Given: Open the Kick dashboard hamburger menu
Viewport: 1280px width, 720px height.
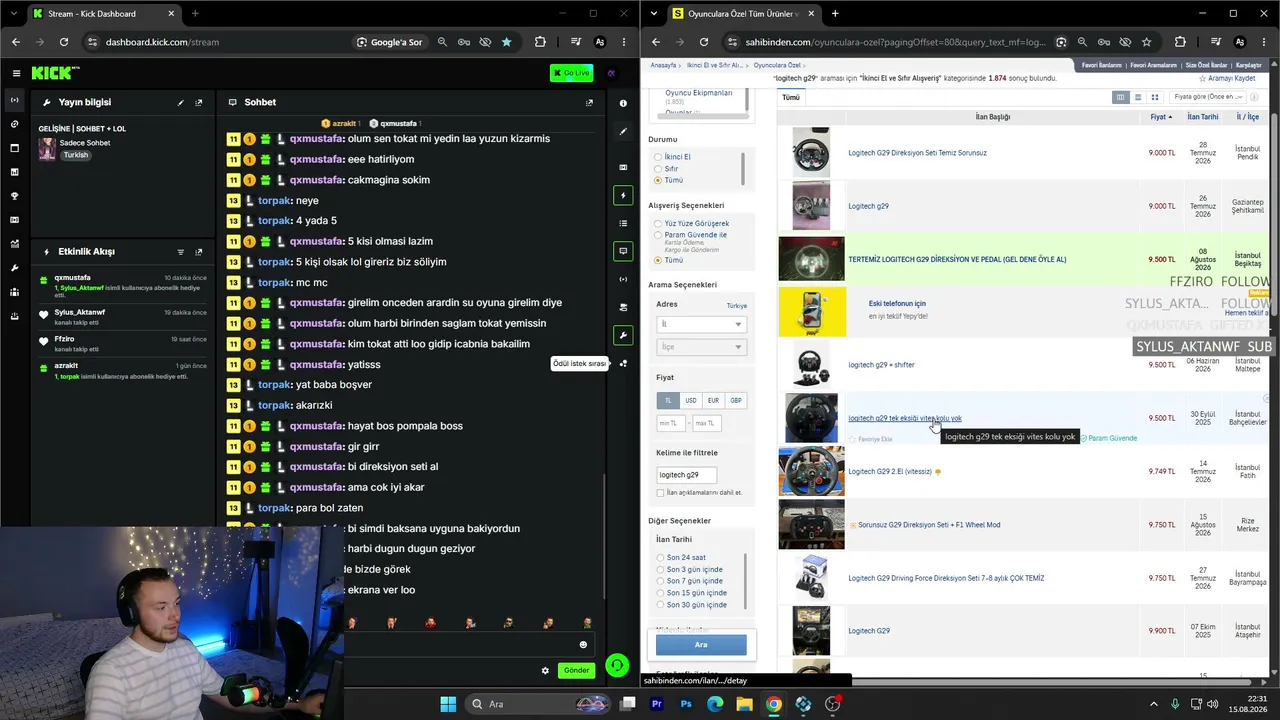Looking at the screenshot, I should point(16,73).
